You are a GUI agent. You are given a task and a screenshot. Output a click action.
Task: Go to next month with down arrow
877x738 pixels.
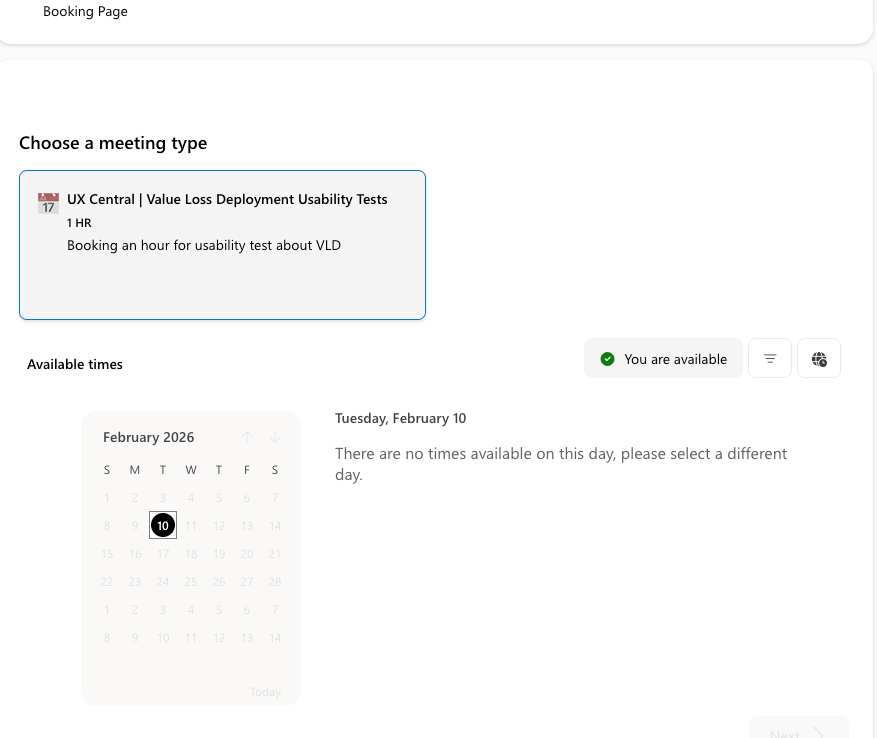click(275, 437)
